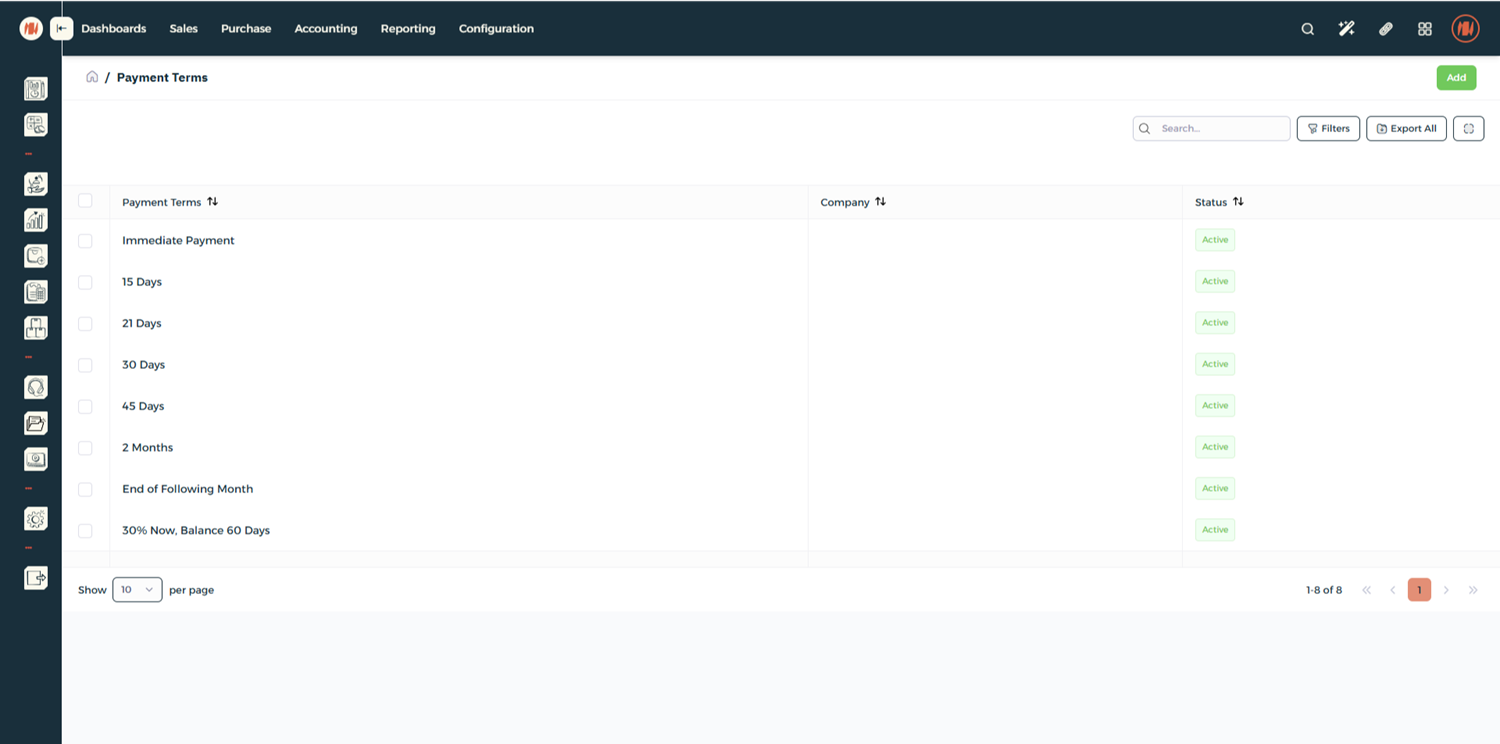Toggle fullscreen with the frame icon button

tap(1468, 129)
